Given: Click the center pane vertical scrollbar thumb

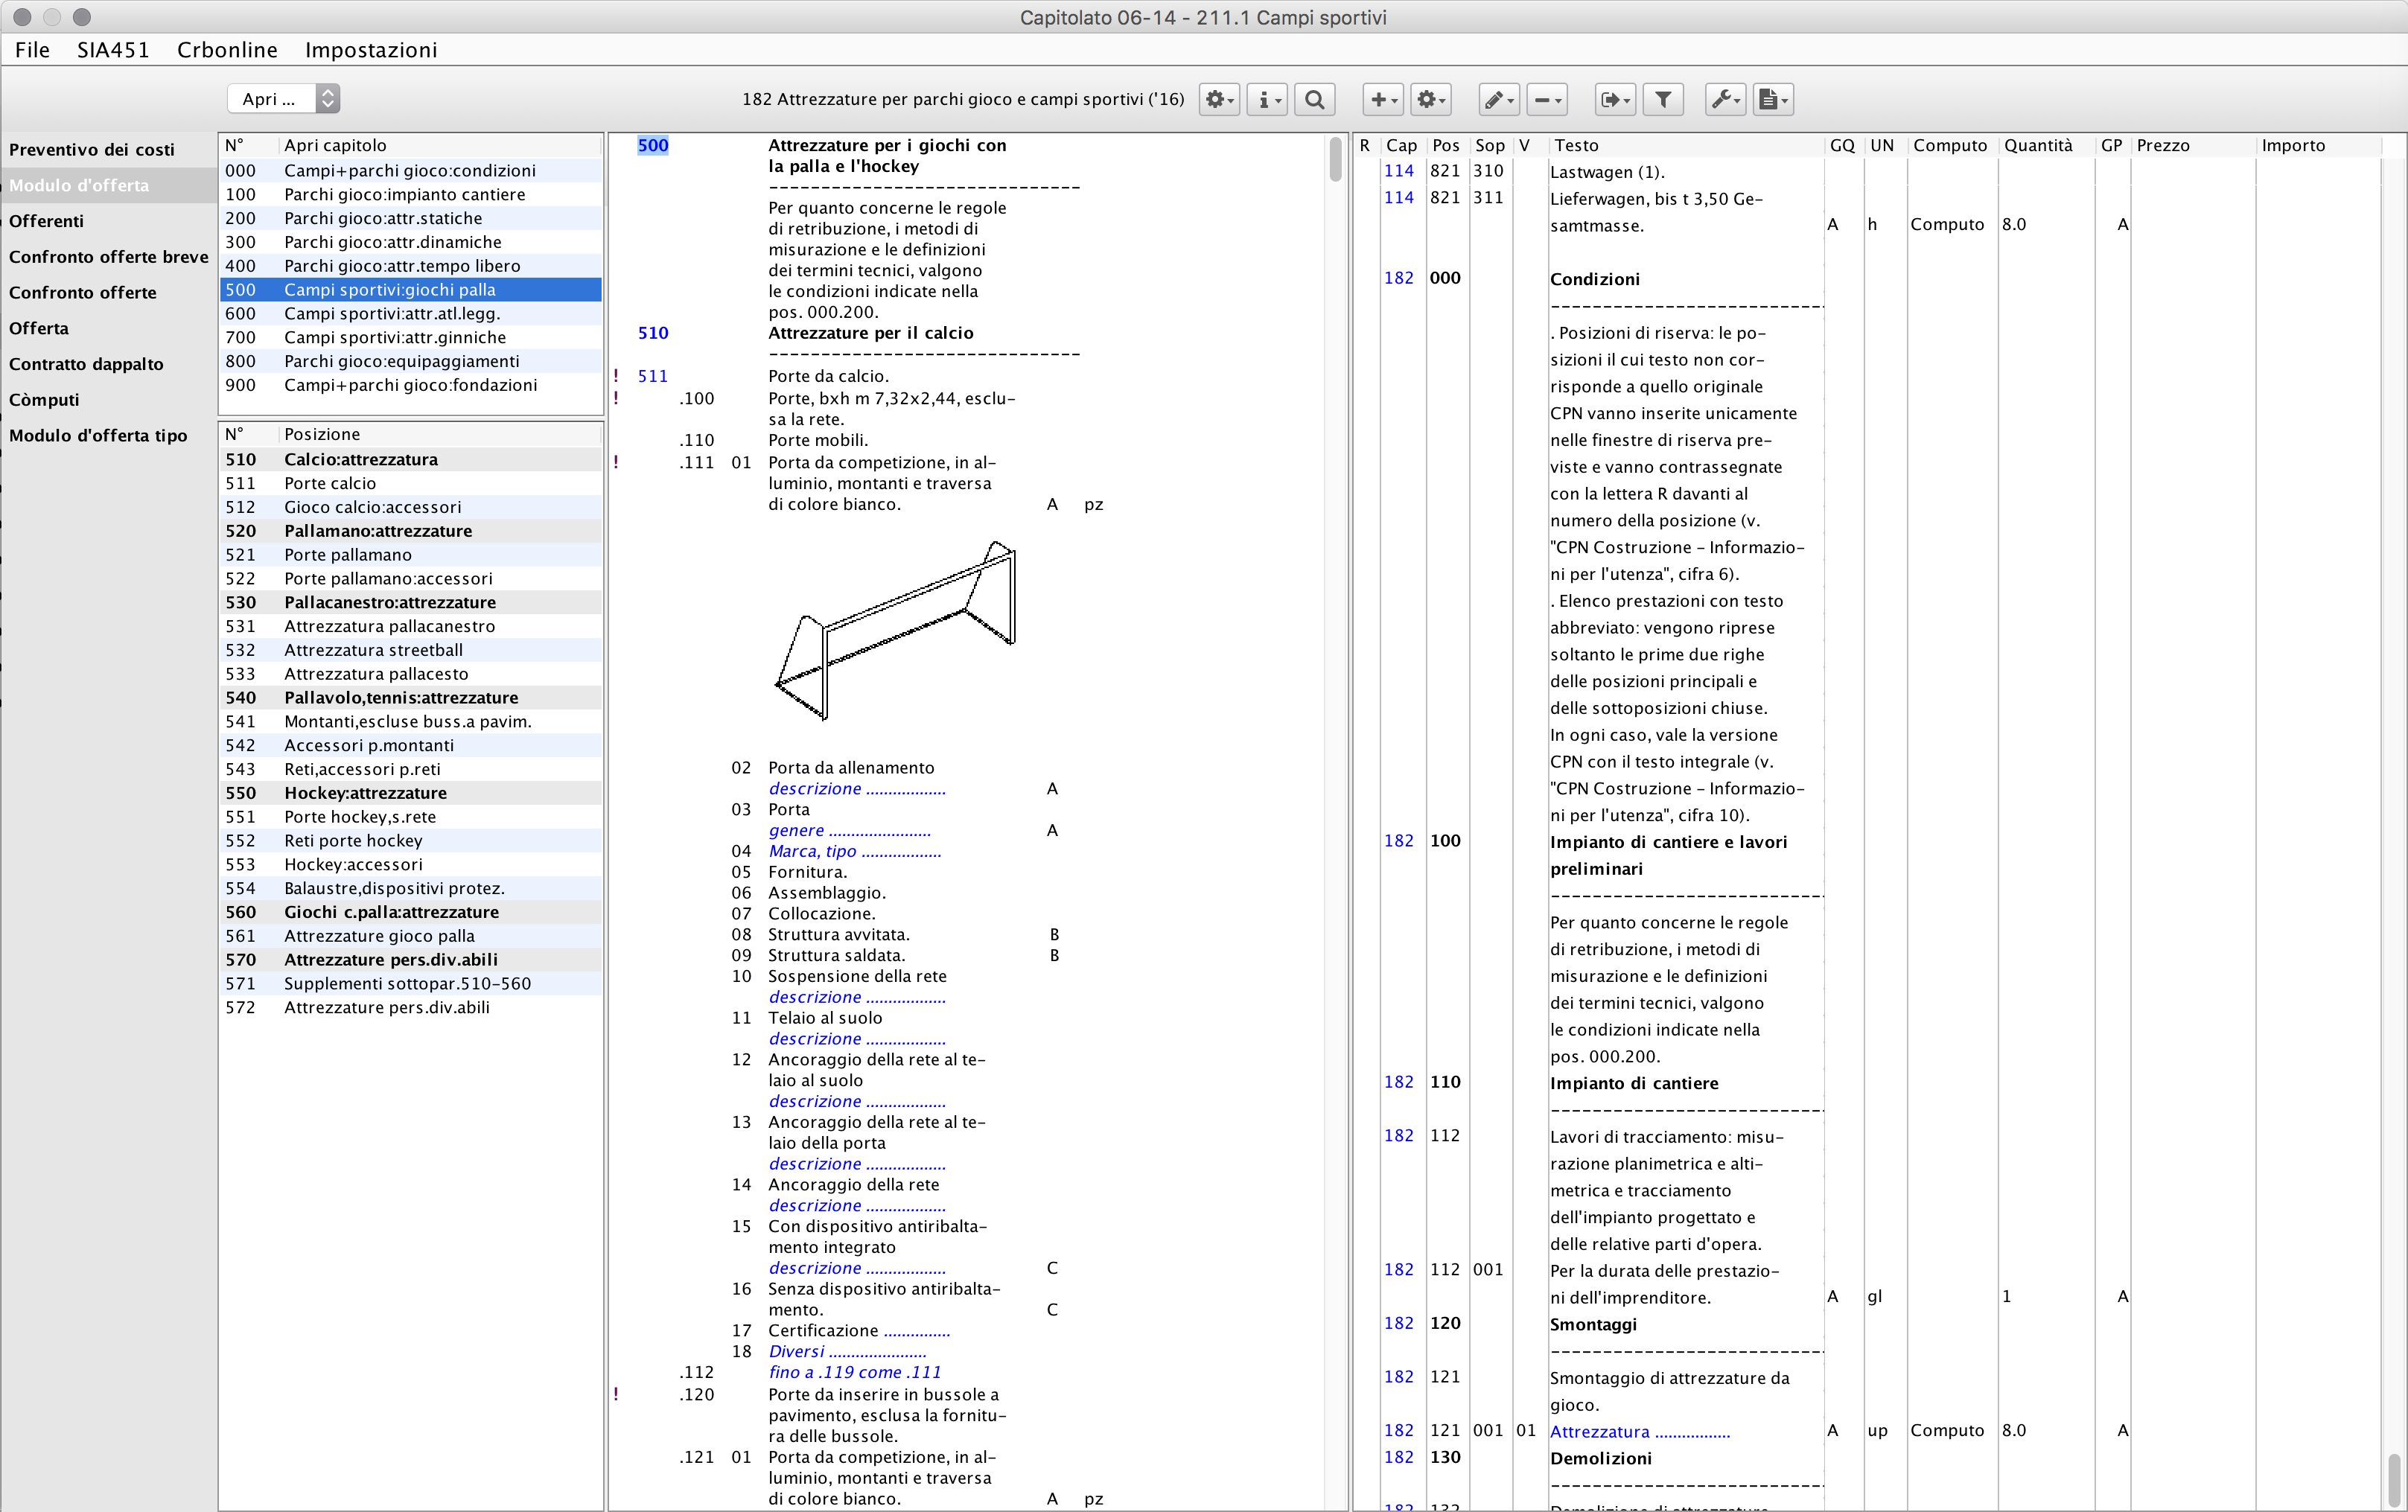Looking at the screenshot, I should (x=1336, y=159).
